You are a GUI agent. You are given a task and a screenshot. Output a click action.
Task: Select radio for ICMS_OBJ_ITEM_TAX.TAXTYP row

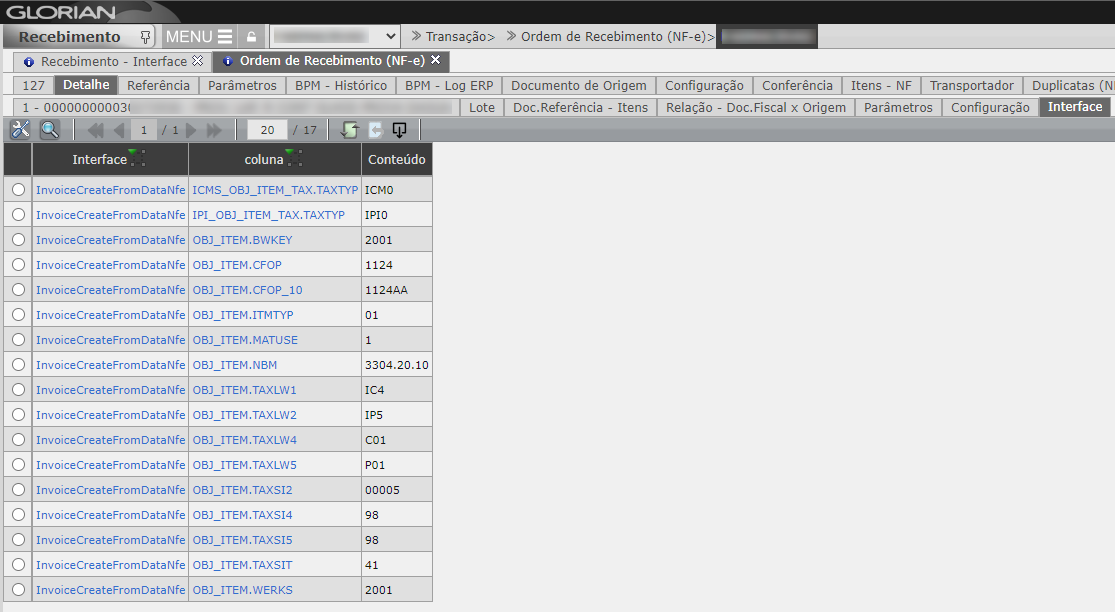[x=18, y=189]
